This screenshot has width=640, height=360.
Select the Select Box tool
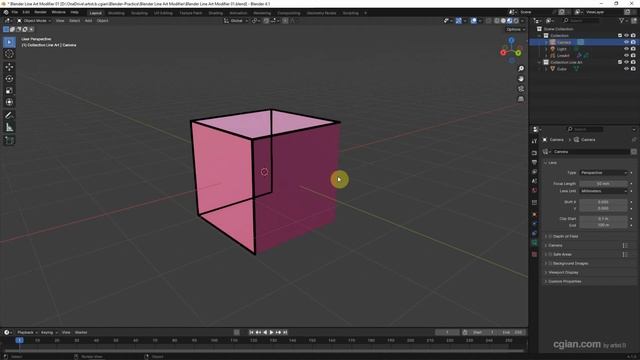click(x=9, y=42)
